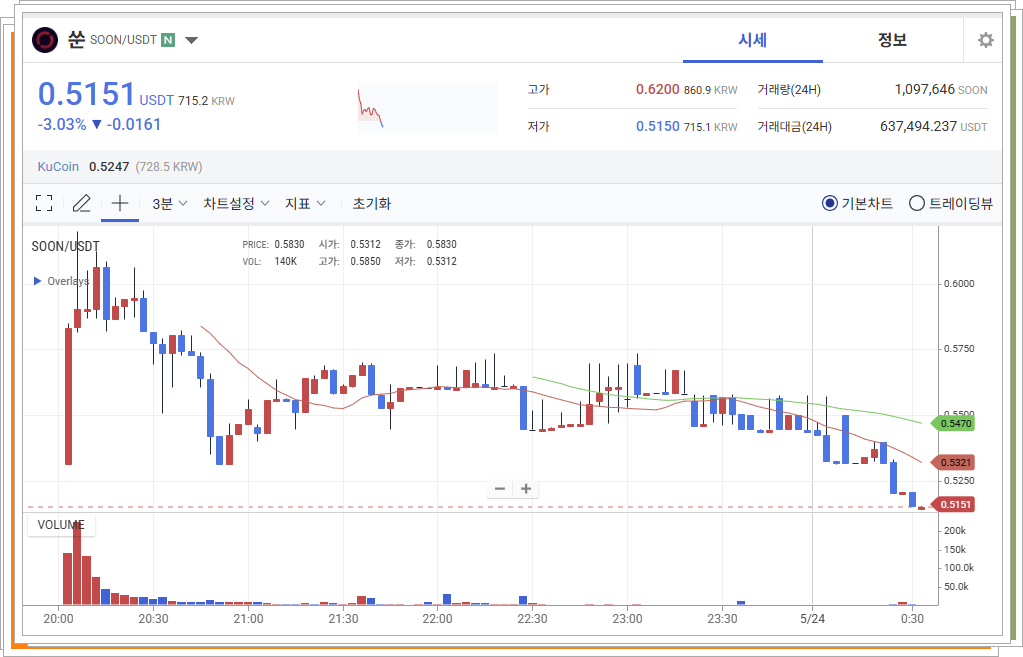
Task: Switch to 트레이딩뷰 with its radio button
Action: point(917,203)
